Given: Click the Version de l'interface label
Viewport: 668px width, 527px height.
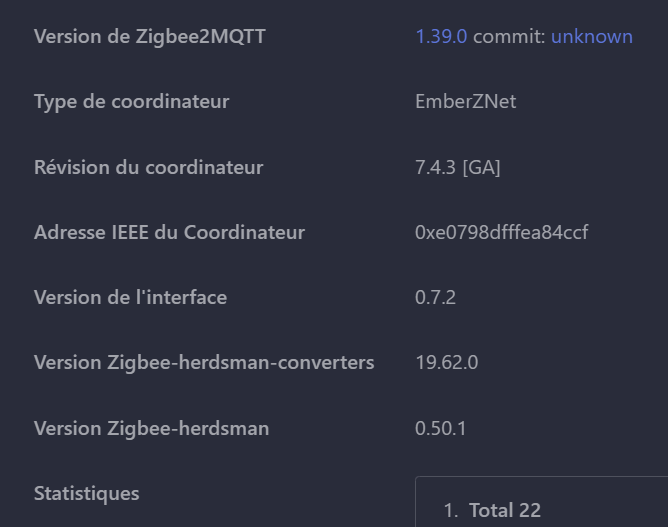Looking at the screenshot, I should [130, 297].
